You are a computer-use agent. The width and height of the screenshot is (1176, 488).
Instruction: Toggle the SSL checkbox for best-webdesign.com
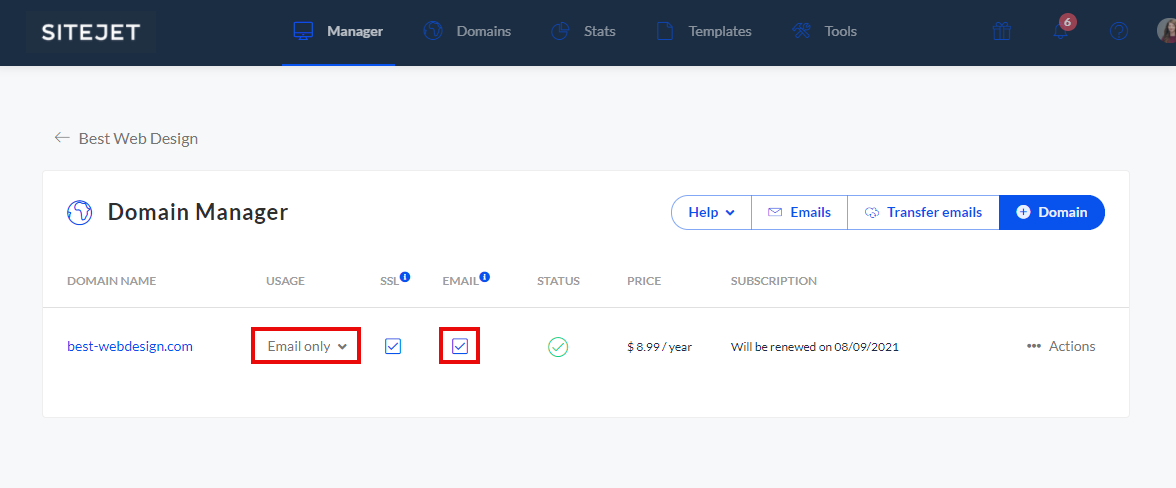coord(393,346)
